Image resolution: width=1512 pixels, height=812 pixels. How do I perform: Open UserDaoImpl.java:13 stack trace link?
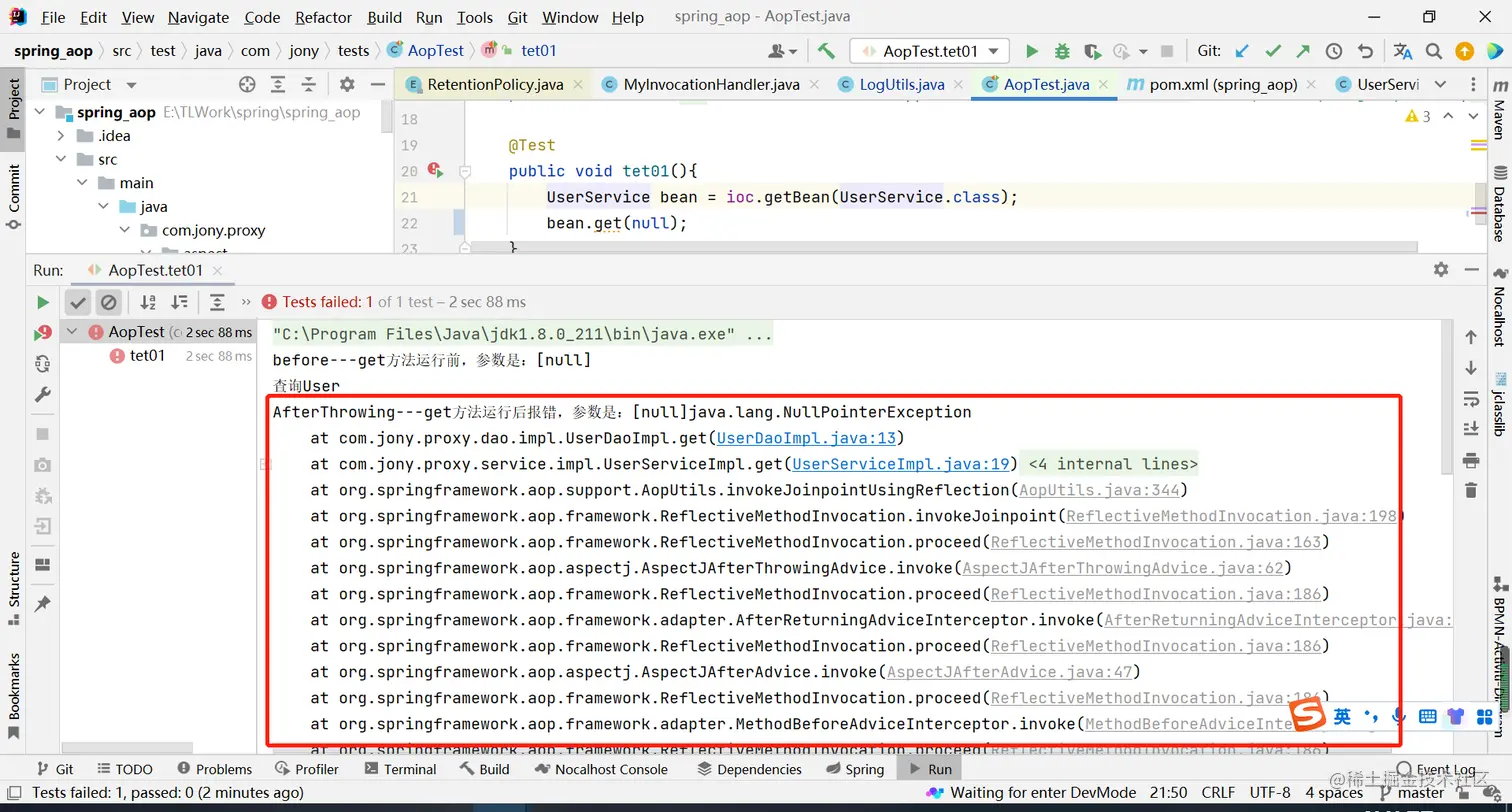(x=807, y=438)
